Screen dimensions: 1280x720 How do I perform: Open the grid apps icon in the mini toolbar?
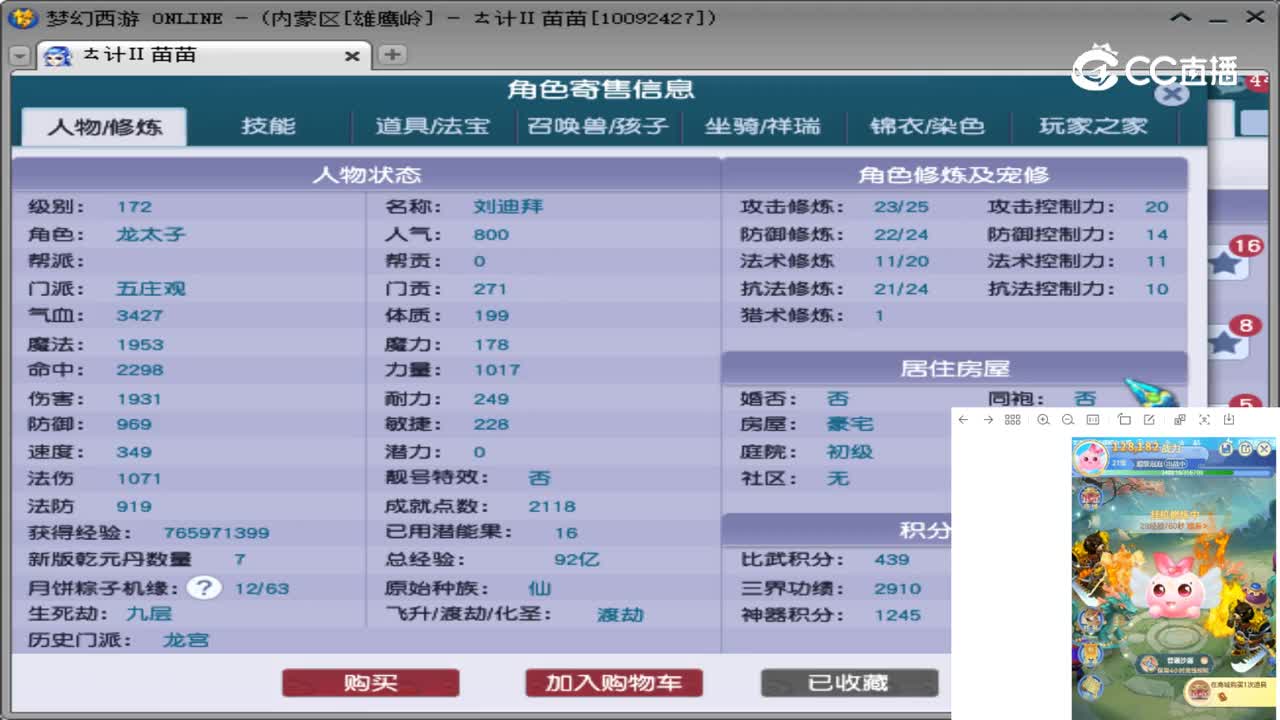[1013, 420]
